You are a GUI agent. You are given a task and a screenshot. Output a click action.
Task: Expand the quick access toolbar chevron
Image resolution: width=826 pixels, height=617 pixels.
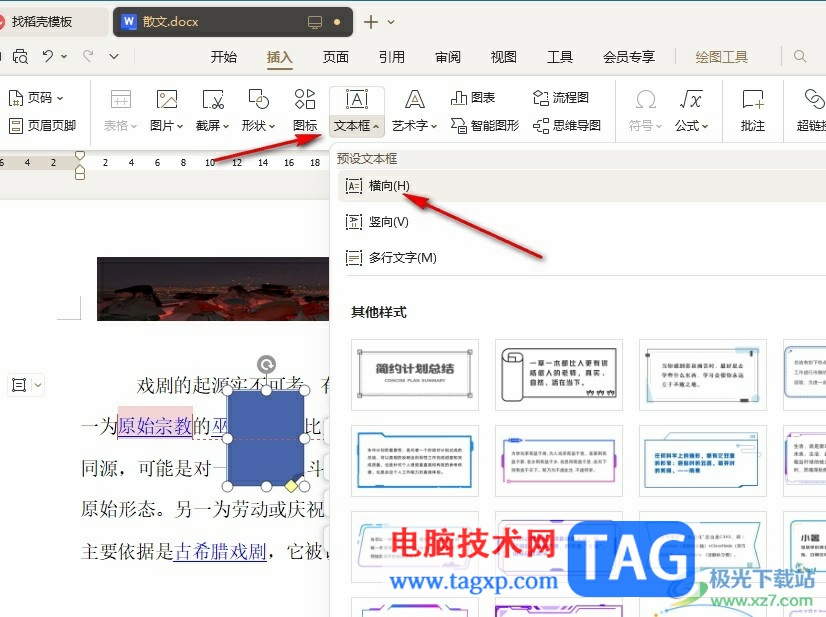click(114, 56)
